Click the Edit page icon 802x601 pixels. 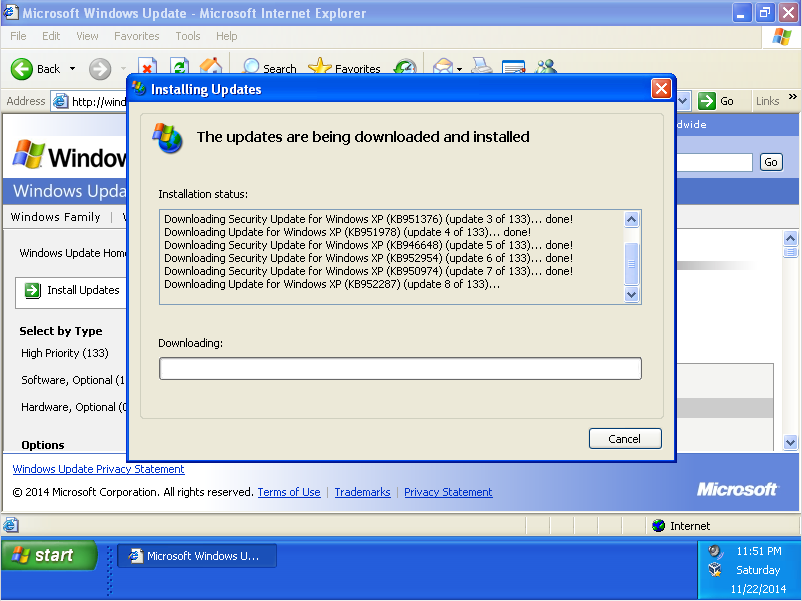coord(514,66)
